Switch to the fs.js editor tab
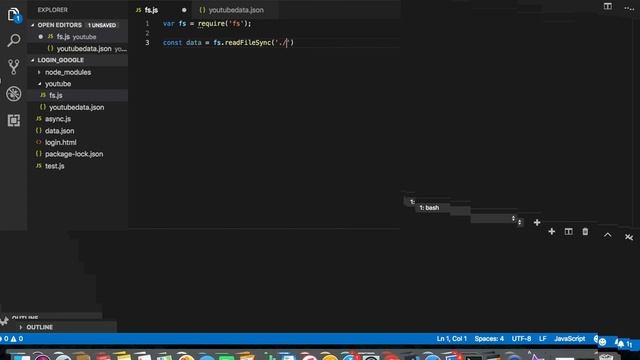 (161, 10)
